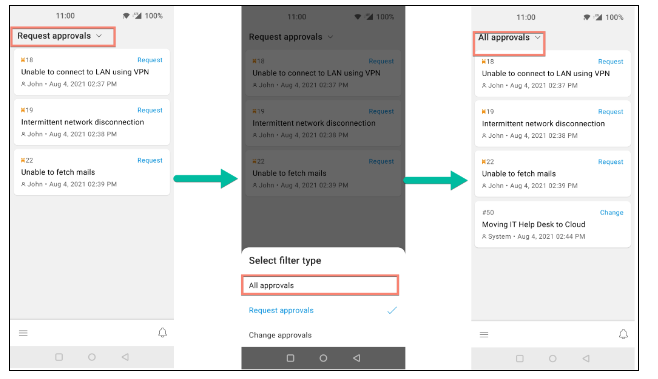The height and width of the screenshot is (379, 658).
Task: Select All approvals filter option
Action: click(320, 285)
